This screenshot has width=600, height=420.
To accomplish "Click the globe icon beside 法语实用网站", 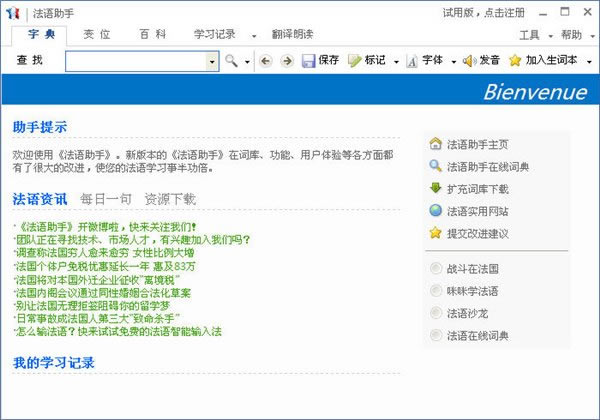I will pos(435,210).
